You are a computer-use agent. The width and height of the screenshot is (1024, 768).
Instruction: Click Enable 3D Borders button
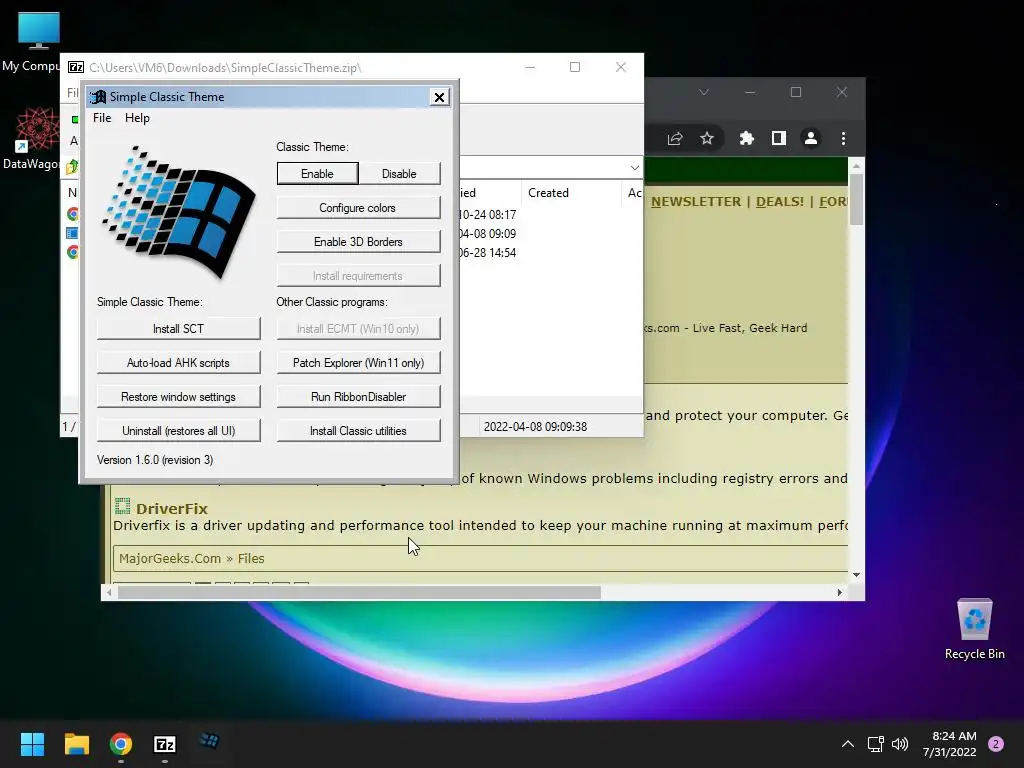coord(358,242)
